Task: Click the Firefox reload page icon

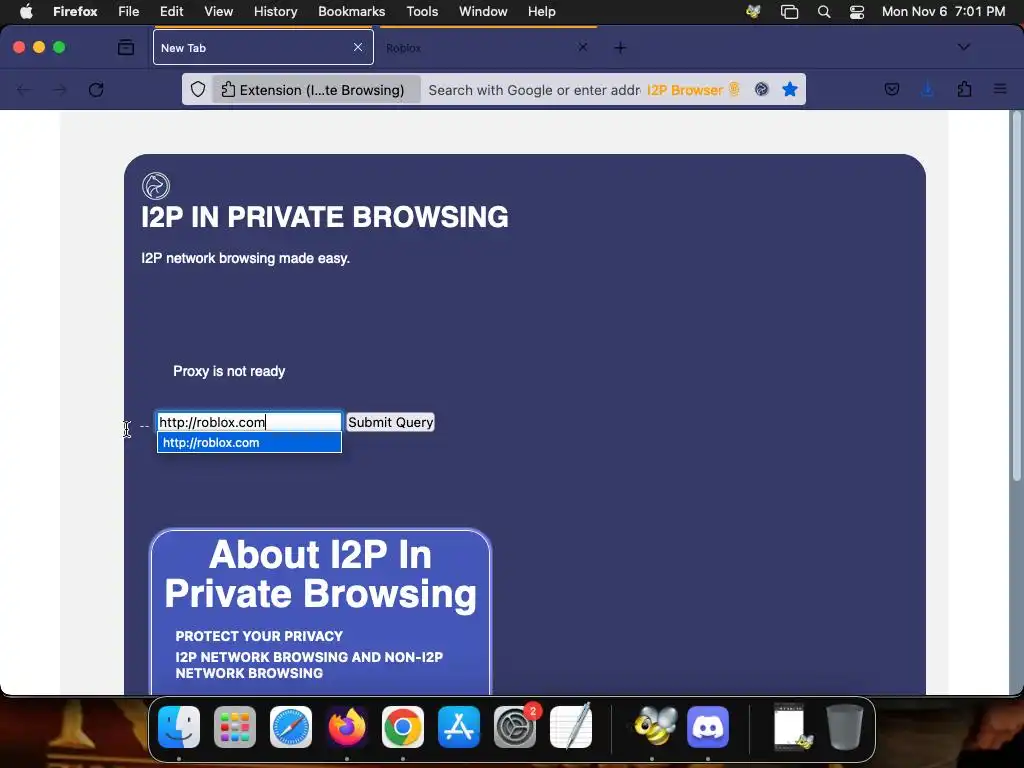Action: click(x=96, y=89)
